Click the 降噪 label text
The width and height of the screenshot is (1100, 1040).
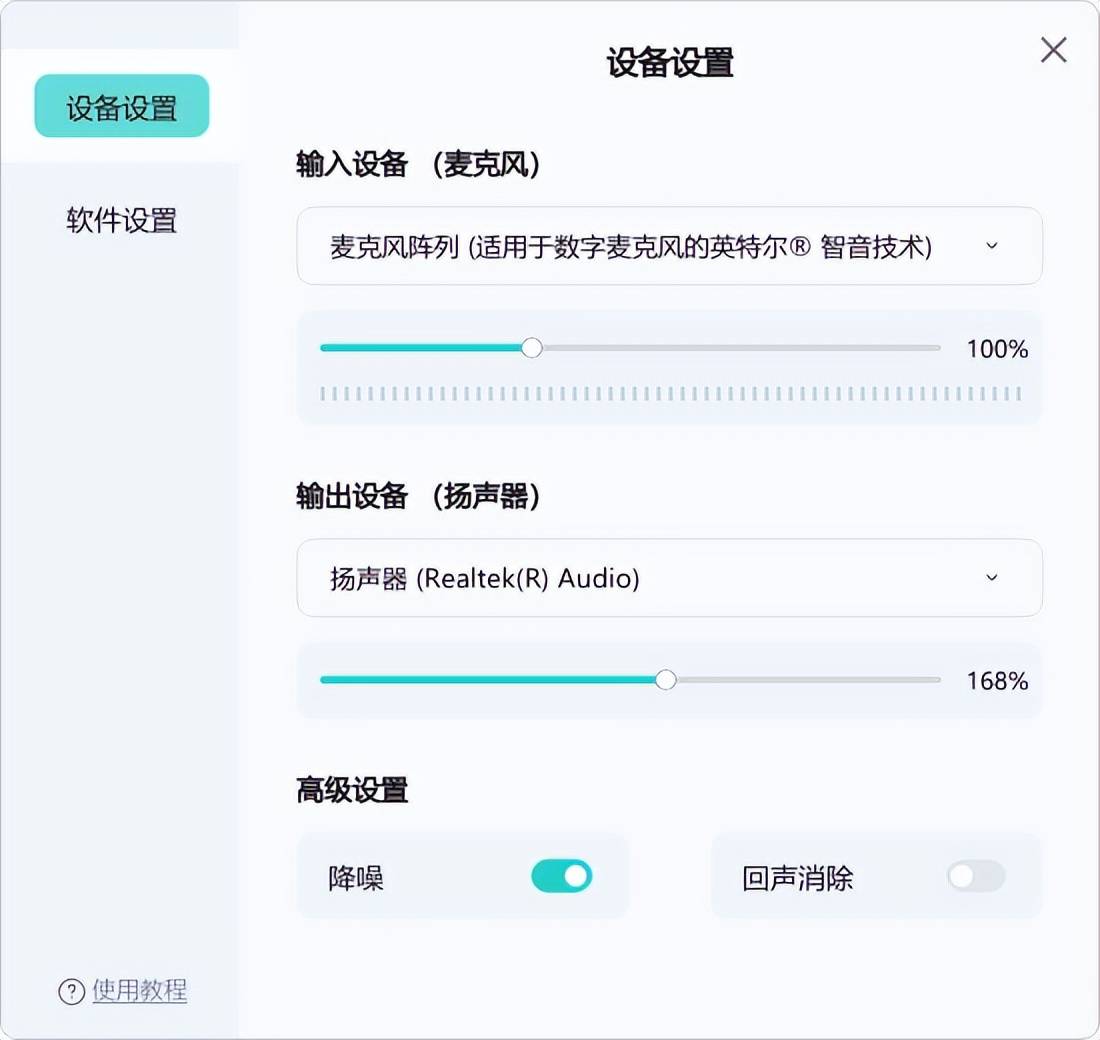coord(356,878)
